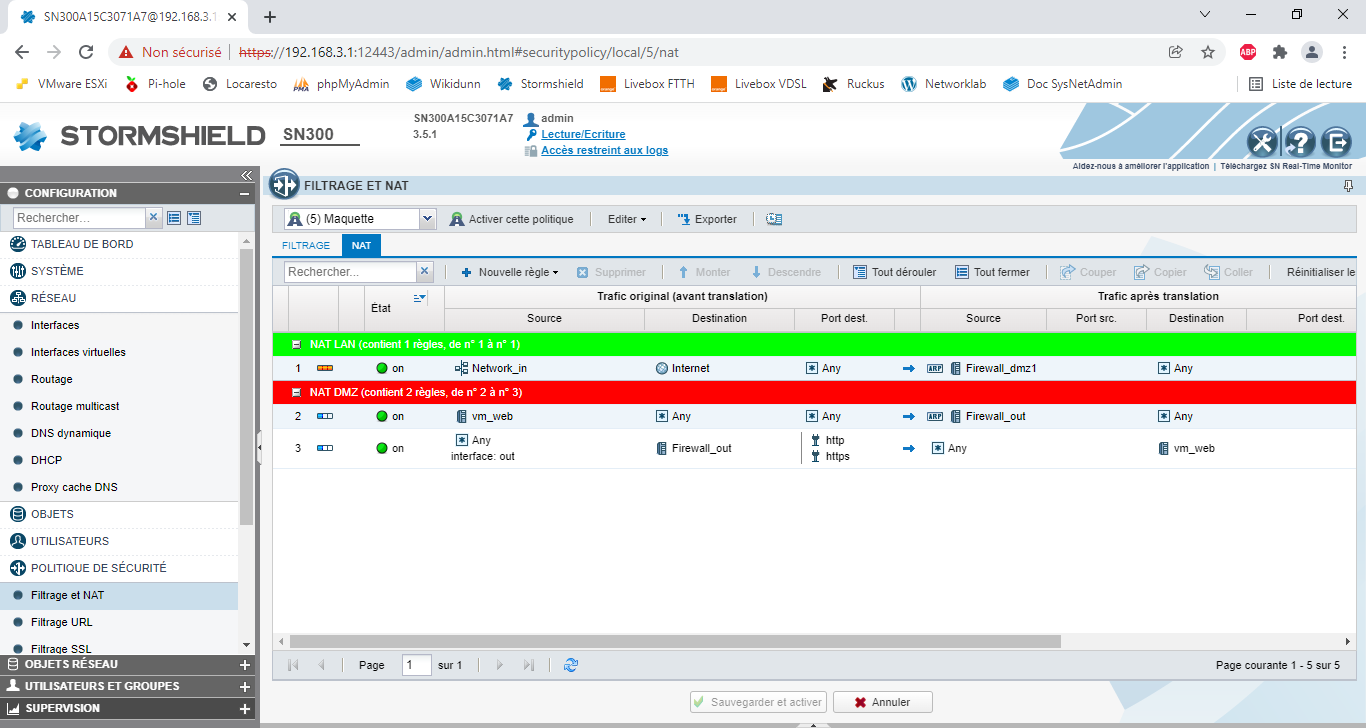Go to previous page arrow
This screenshot has width=1366, height=728.
point(322,665)
